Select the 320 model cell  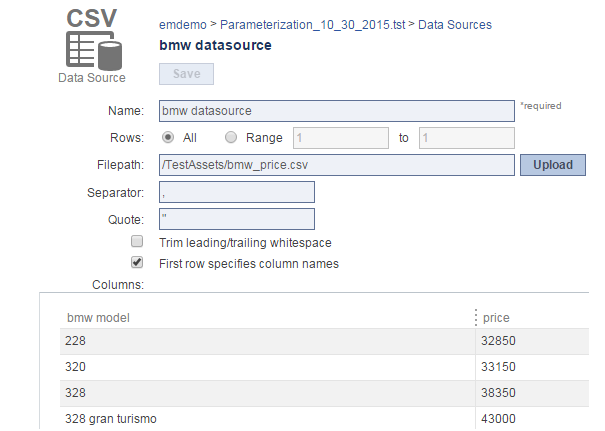(267, 367)
